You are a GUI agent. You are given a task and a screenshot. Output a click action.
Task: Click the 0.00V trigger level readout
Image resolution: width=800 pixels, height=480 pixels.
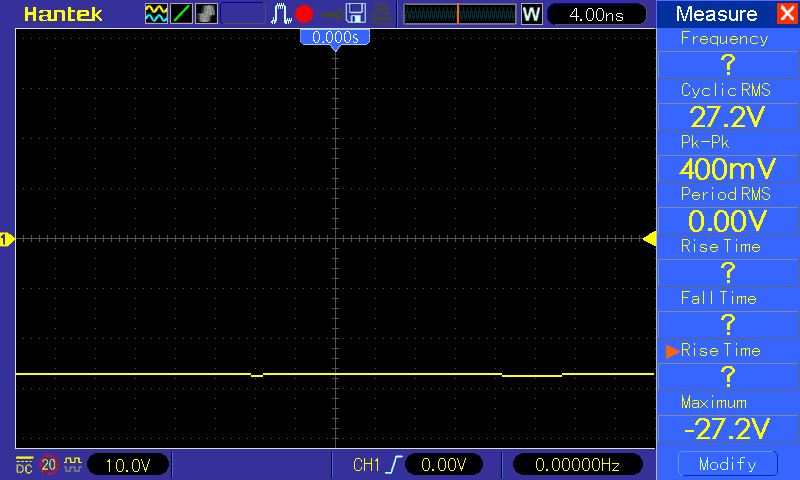click(443, 465)
